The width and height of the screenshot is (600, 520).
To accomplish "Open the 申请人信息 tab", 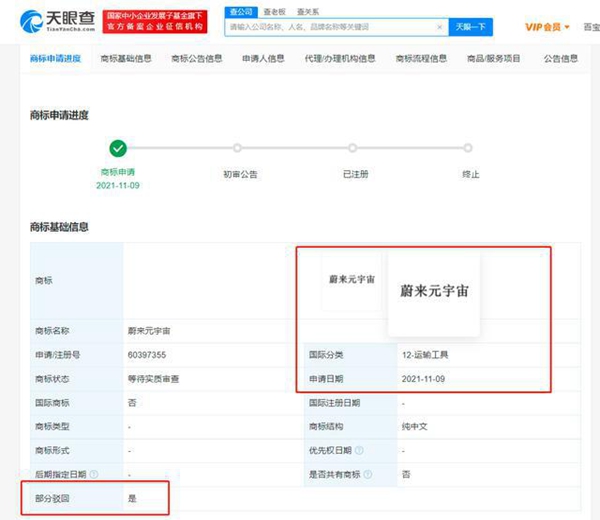I will (263, 59).
